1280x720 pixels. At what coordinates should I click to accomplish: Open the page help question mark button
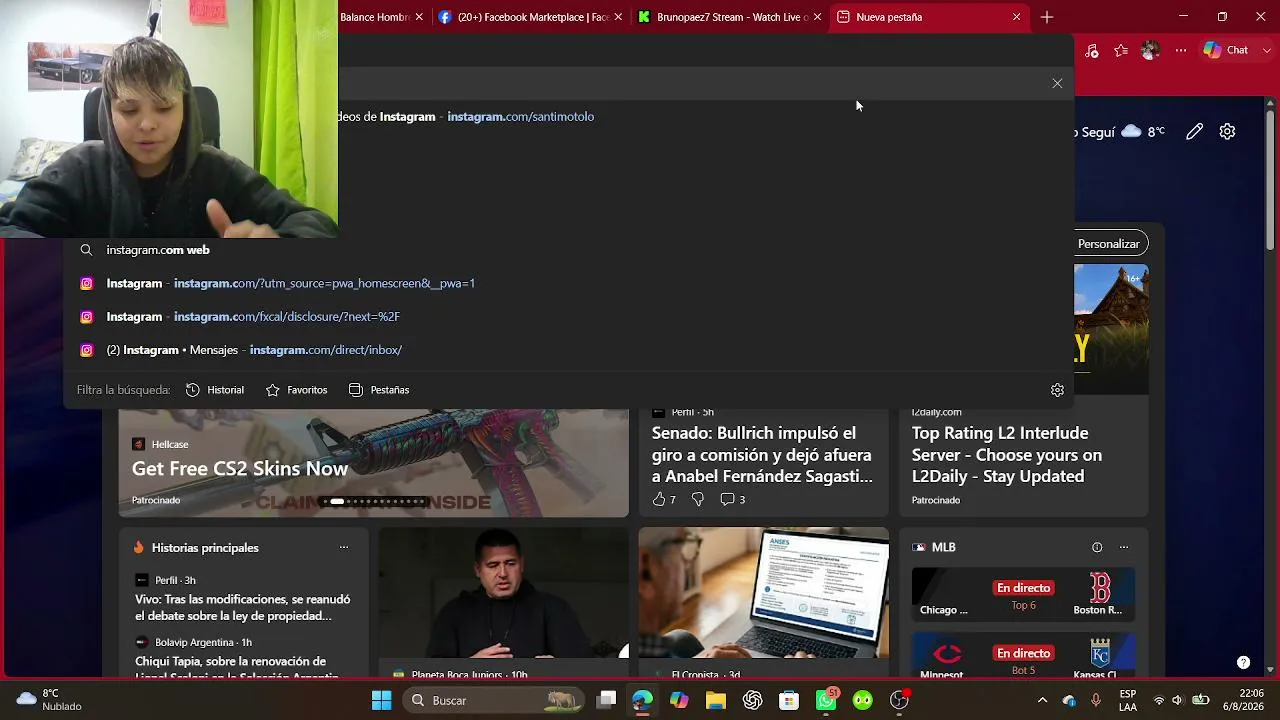point(1243,662)
